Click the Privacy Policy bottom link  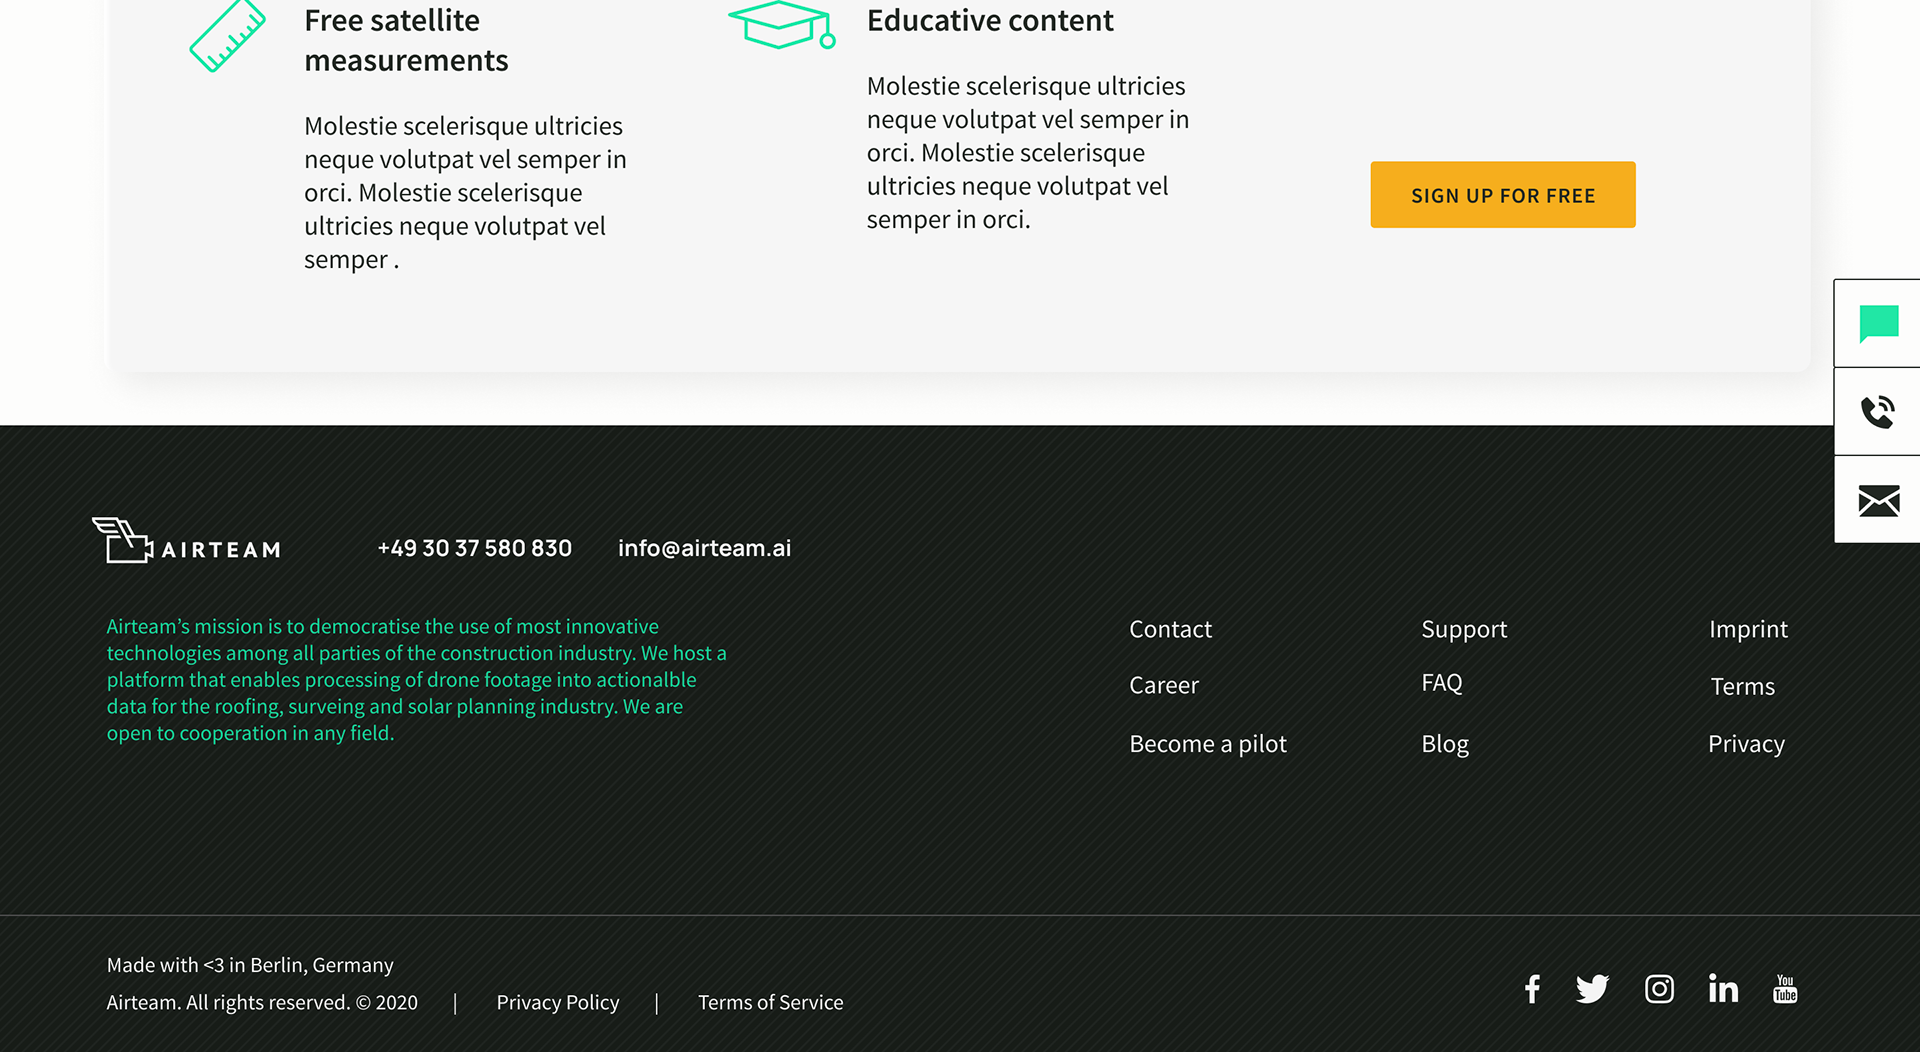[x=558, y=1002]
